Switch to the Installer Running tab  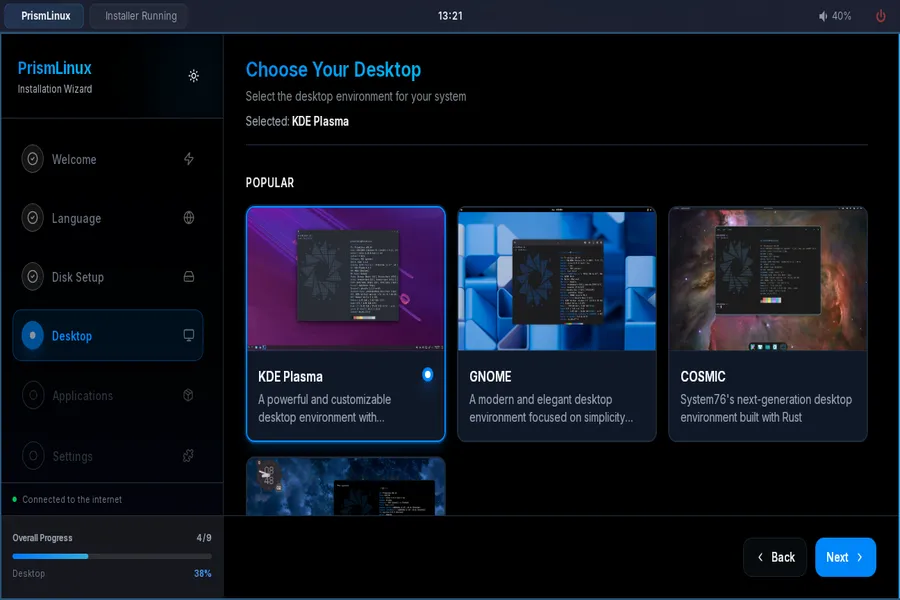click(140, 16)
